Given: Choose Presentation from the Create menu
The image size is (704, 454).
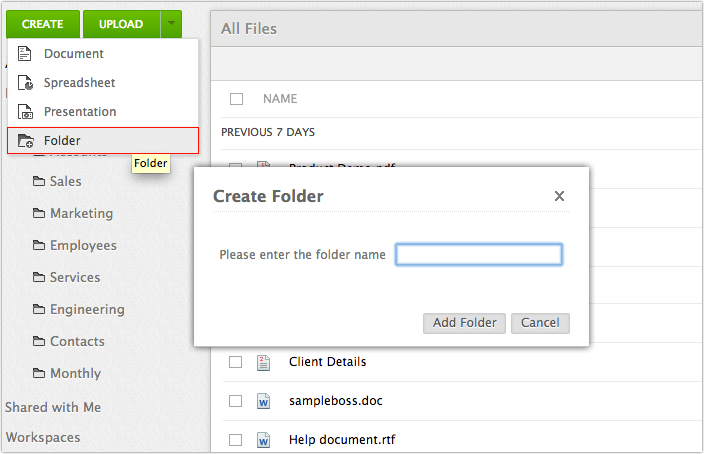Looking at the screenshot, I should pyautogui.click(x=80, y=112).
